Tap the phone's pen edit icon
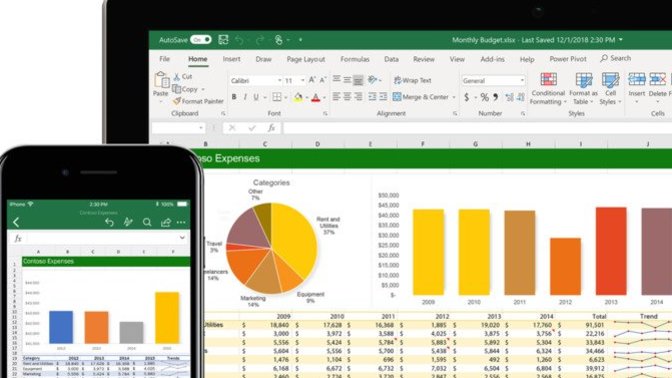Image resolution: width=672 pixels, height=378 pixels. pos(128,222)
